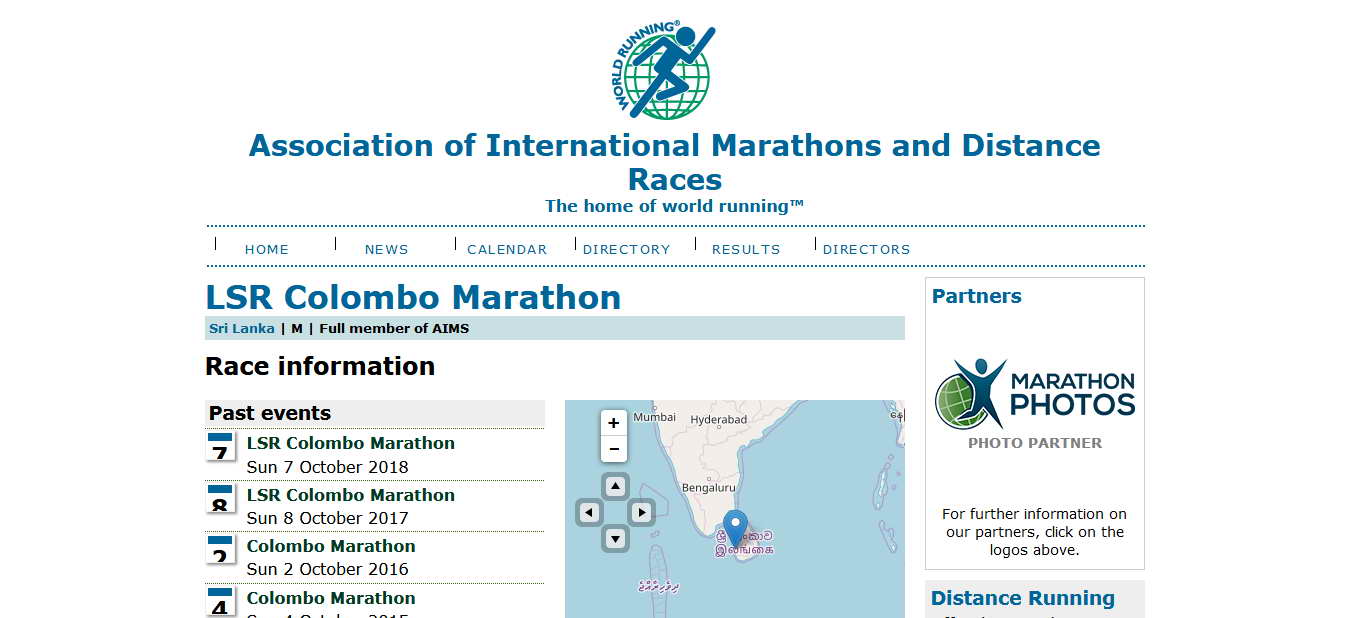
Task: Click 'The home of world running' tagline
Action: [x=675, y=206]
